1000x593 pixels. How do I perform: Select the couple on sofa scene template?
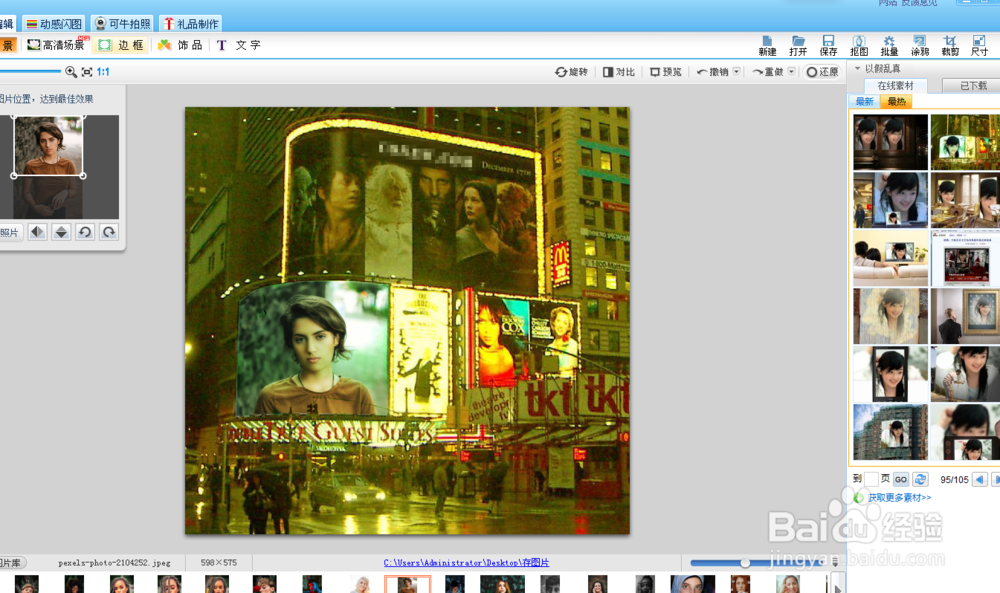[890, 258]
